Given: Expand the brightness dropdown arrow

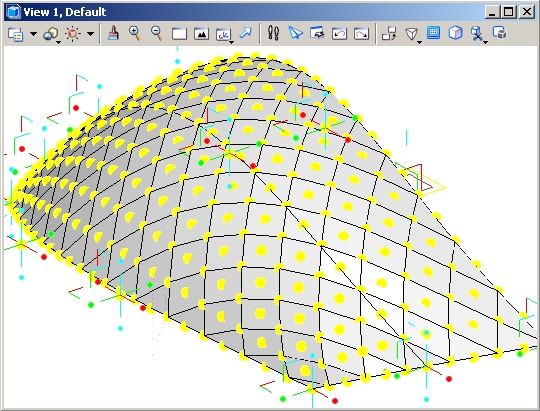Looking at the screenshot, I should pos(90,34).
